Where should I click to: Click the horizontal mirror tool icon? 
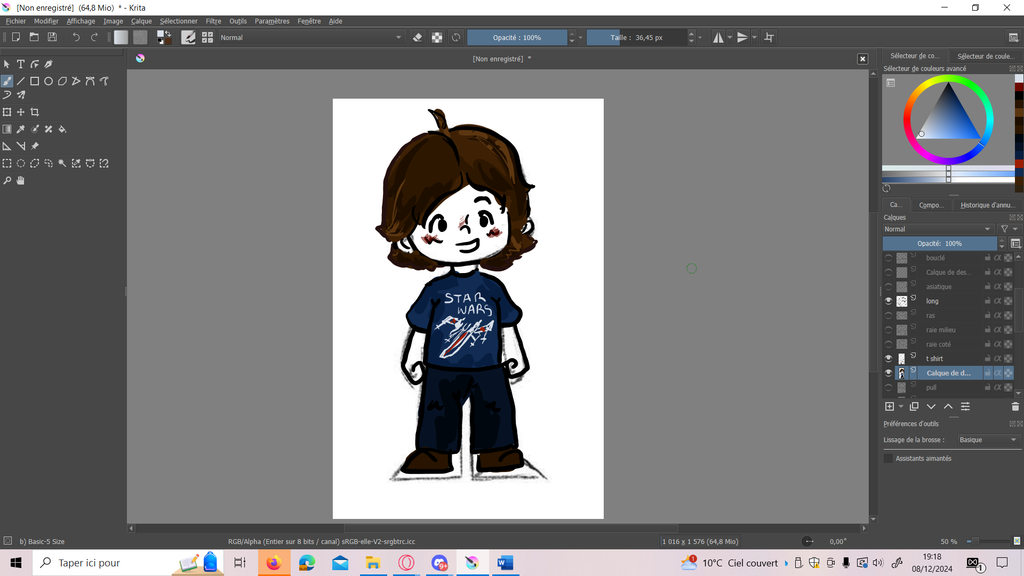[x=718, y=37]
